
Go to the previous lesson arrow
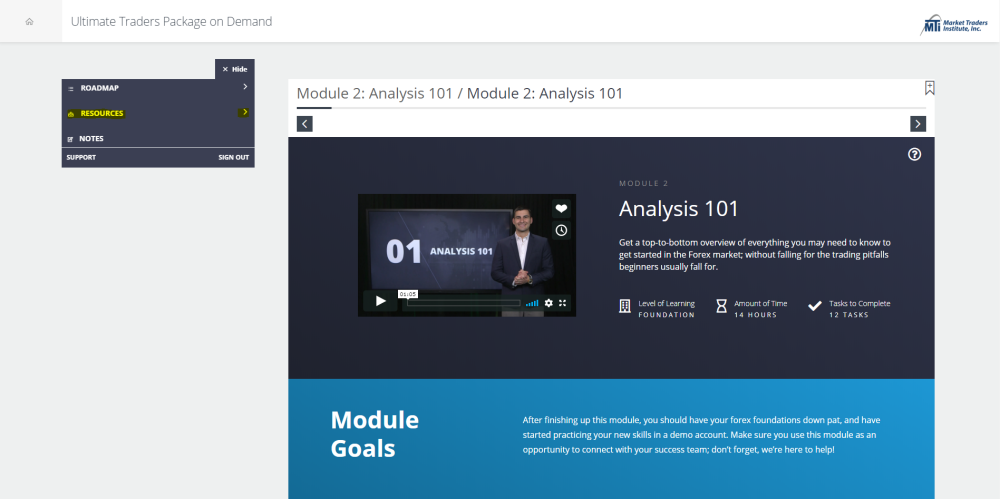coord(305,124)
